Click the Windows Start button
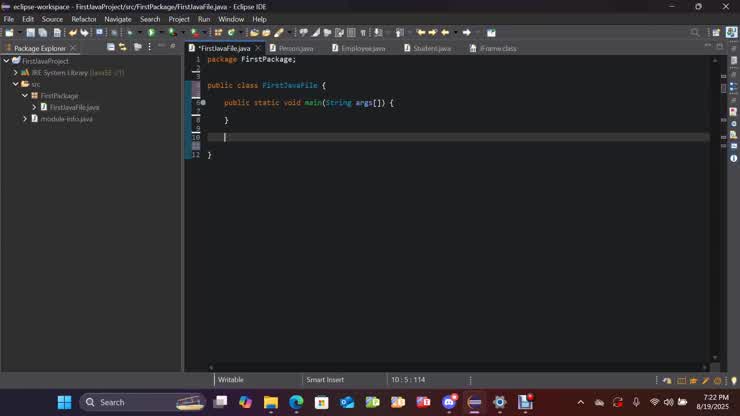 click(64, 402)
